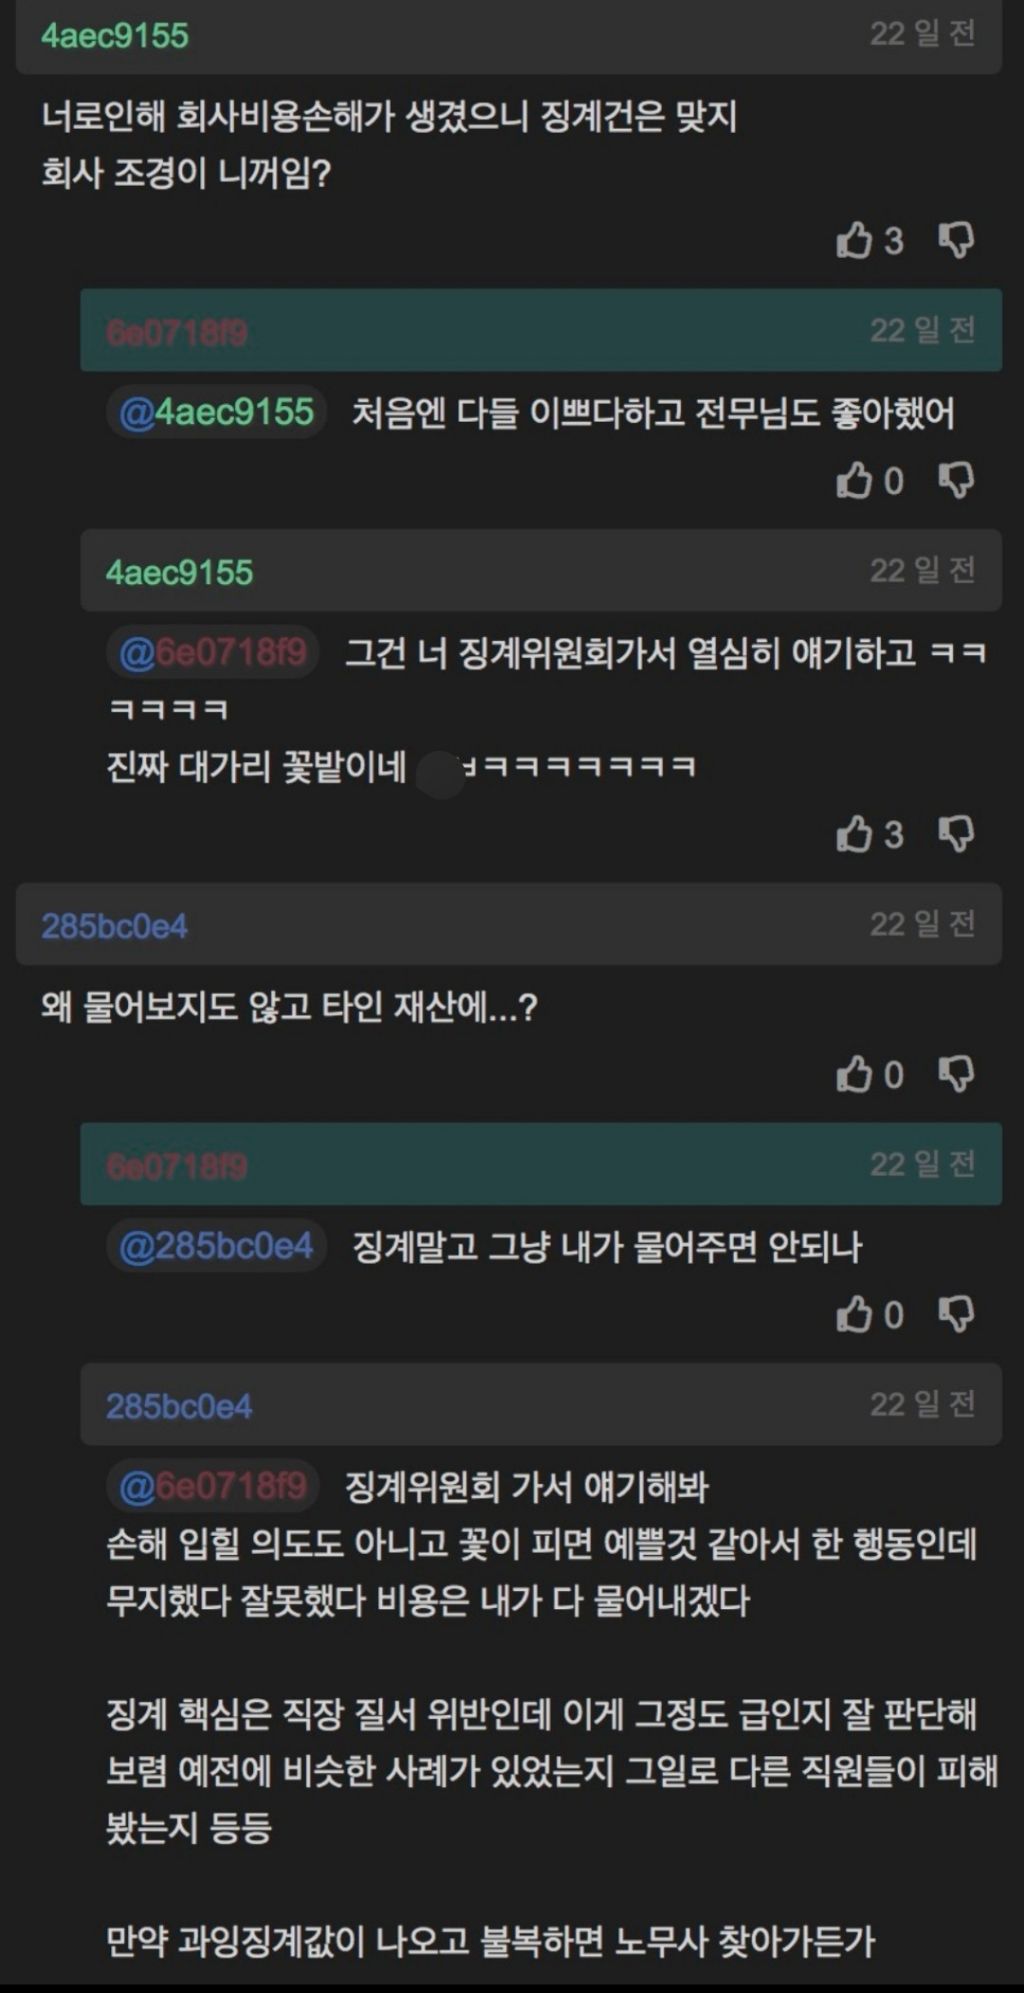This screenshot has height=1993, width=1024.
Task: Like the comment 왜 물어보지도 않고 타인 재산에
Action: [854, 1074]
